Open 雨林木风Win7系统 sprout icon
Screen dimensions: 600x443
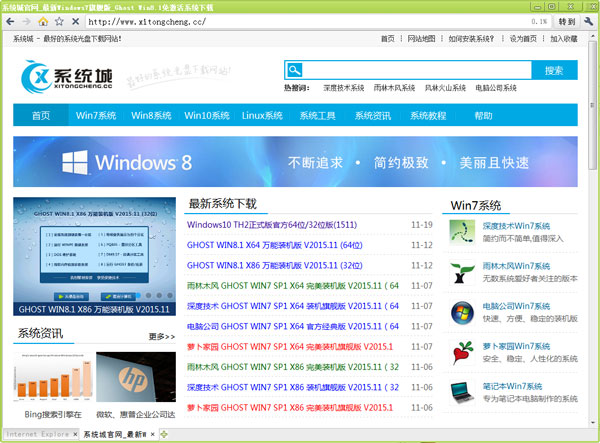click(x=462, y=272)
